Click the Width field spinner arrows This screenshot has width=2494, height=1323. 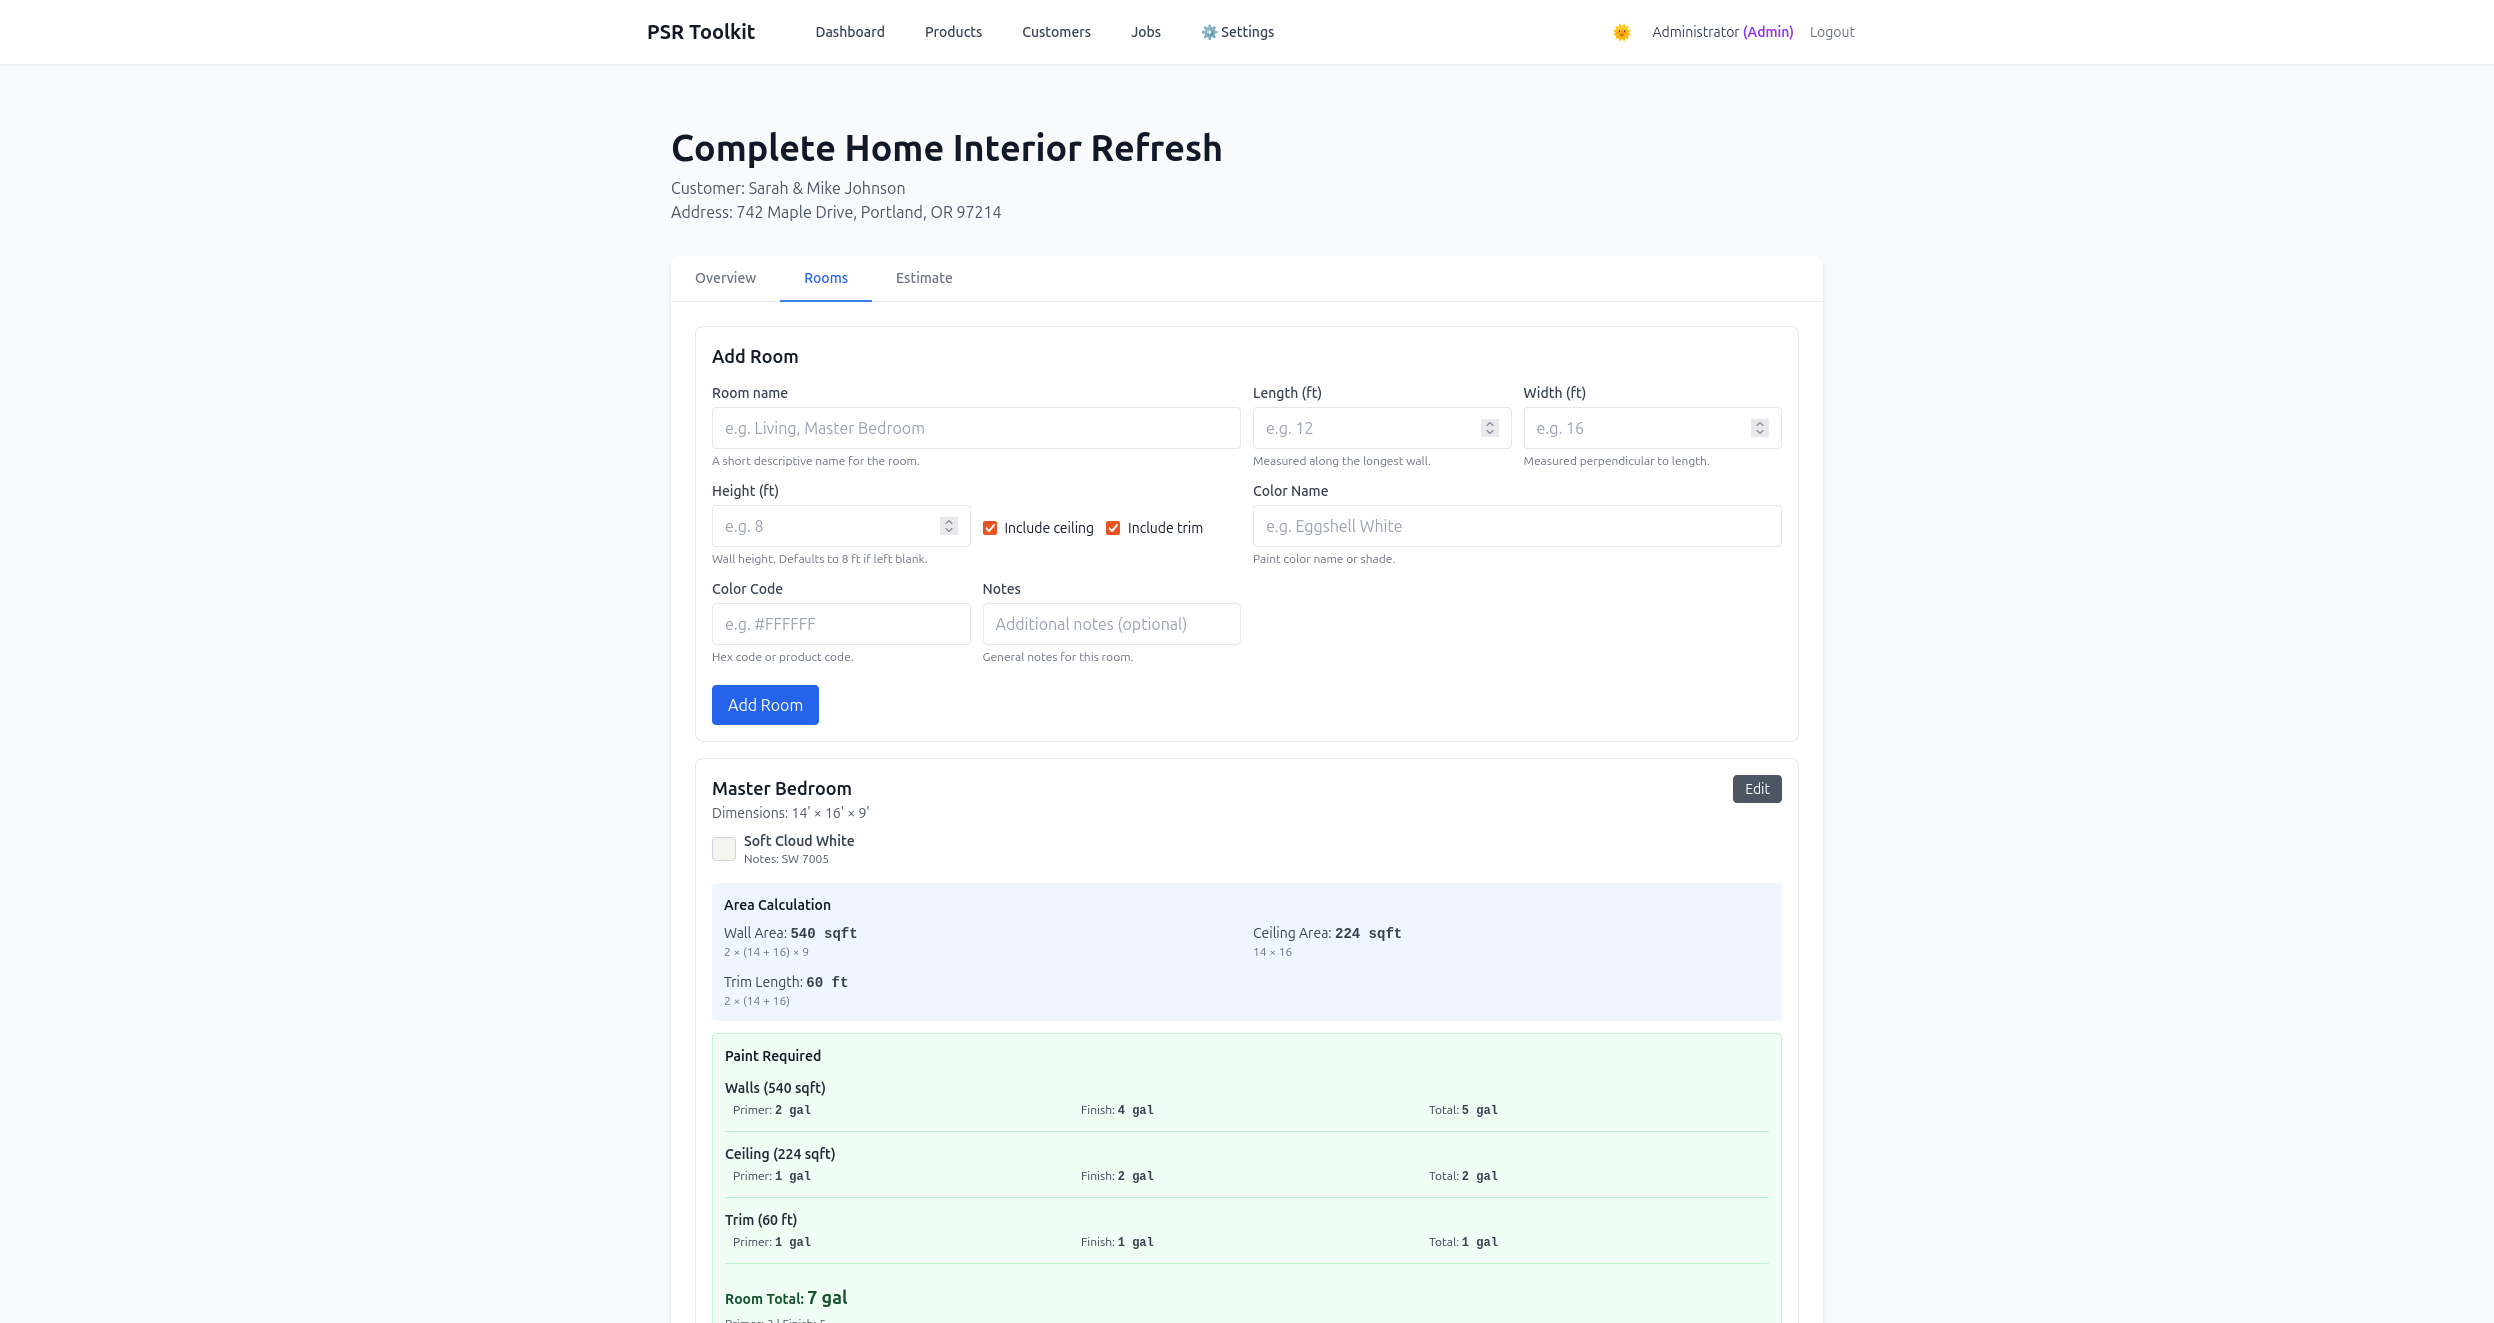point(1760,428)
